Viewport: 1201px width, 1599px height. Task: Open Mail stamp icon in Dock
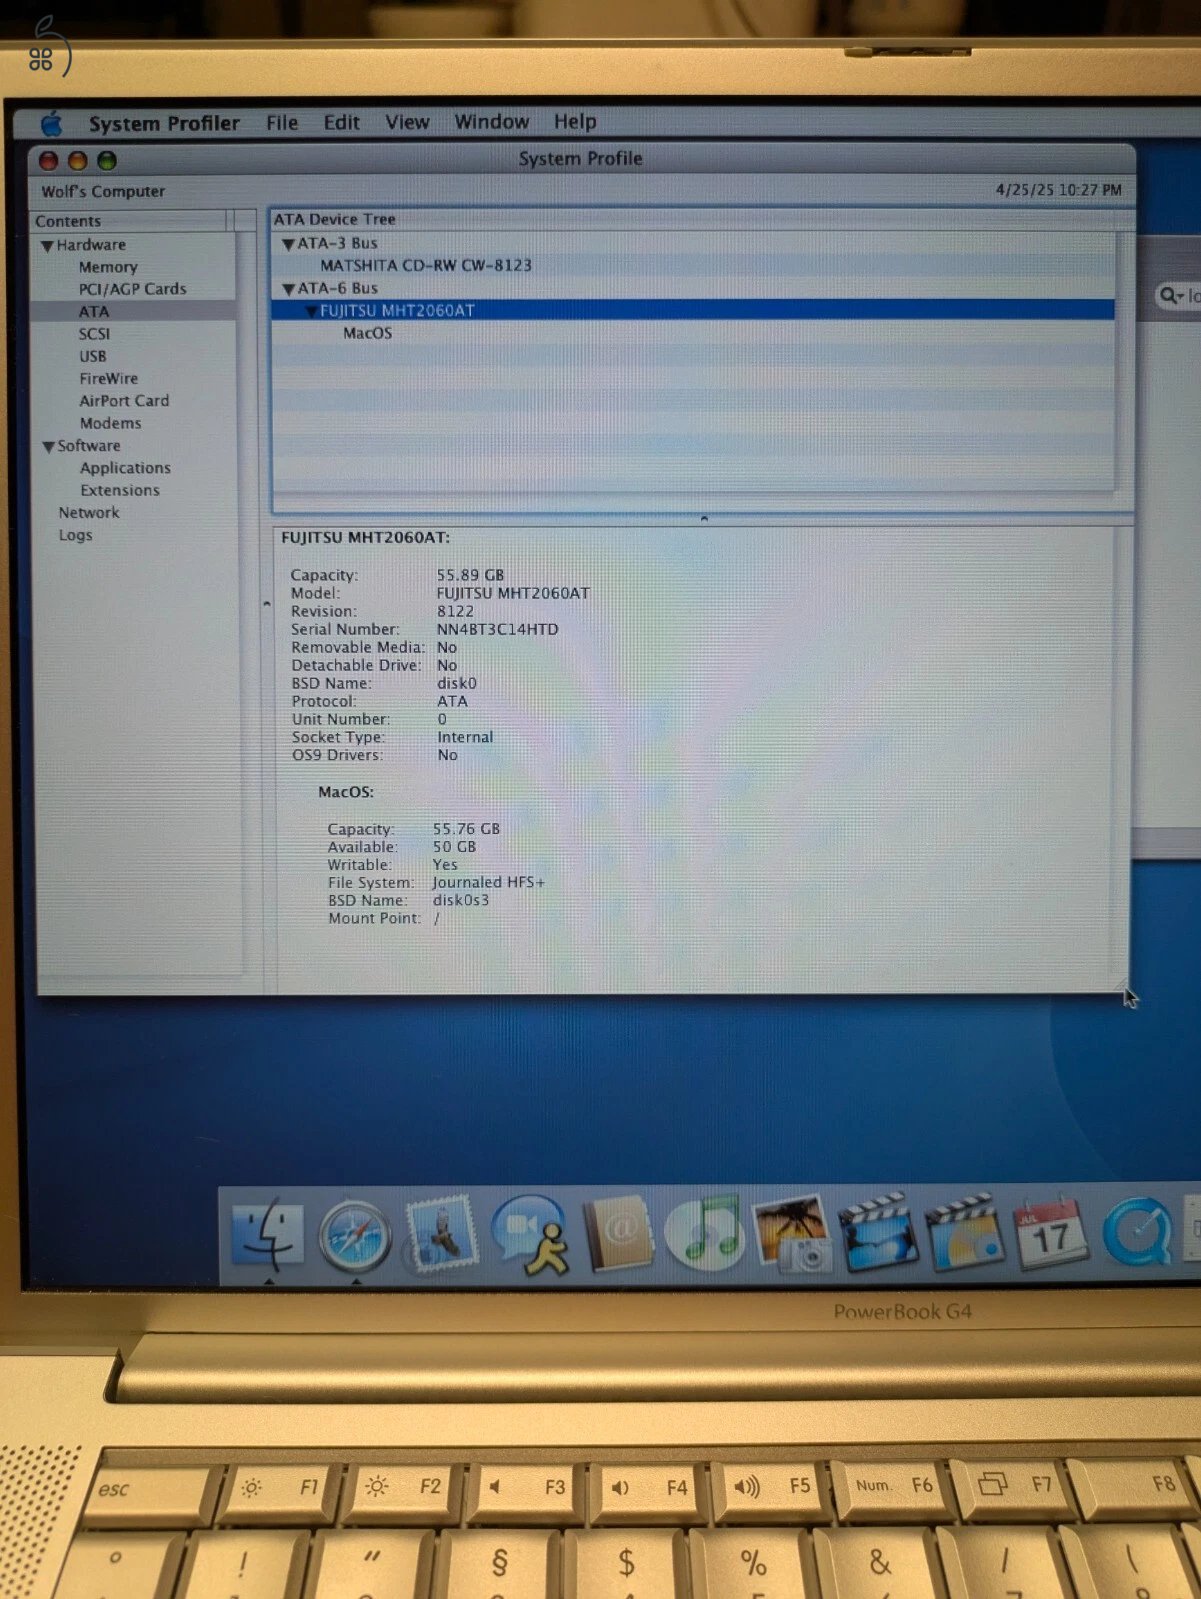pos(440,1232)
